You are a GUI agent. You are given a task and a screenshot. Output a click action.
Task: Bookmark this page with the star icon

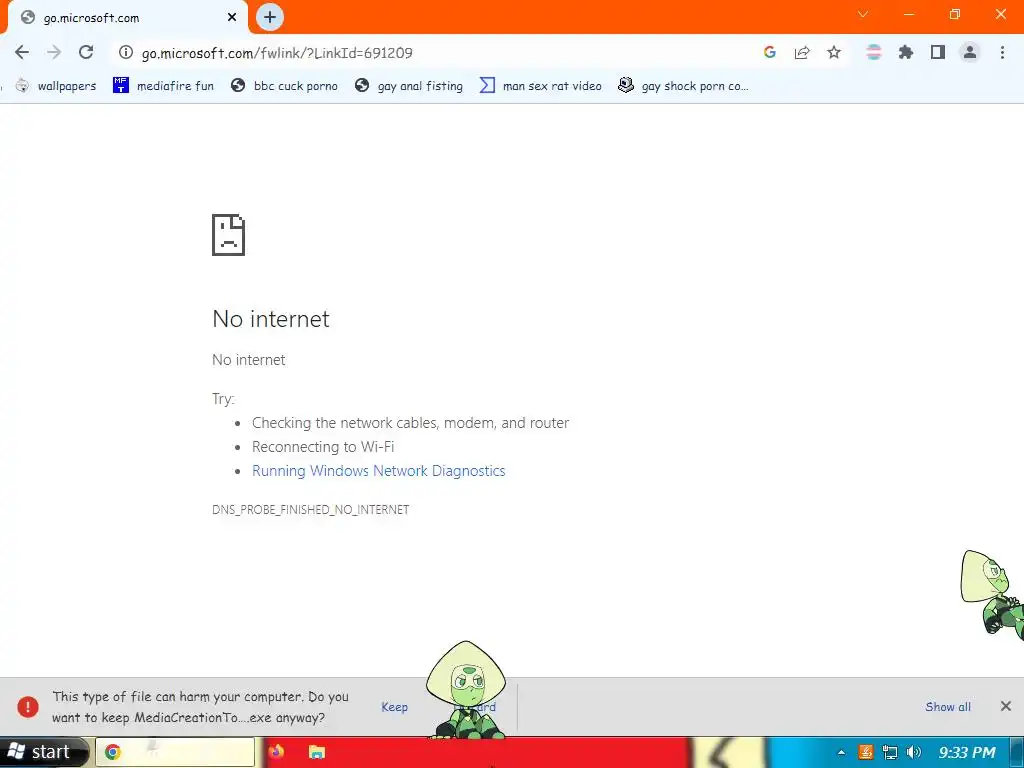[834, 52]
